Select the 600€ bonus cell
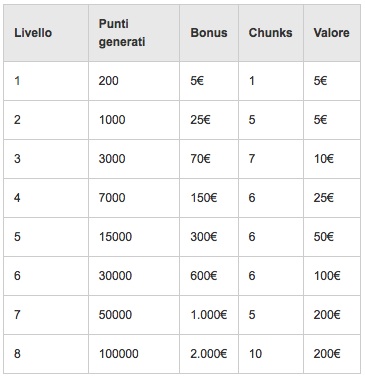 [x=209, y=276]
